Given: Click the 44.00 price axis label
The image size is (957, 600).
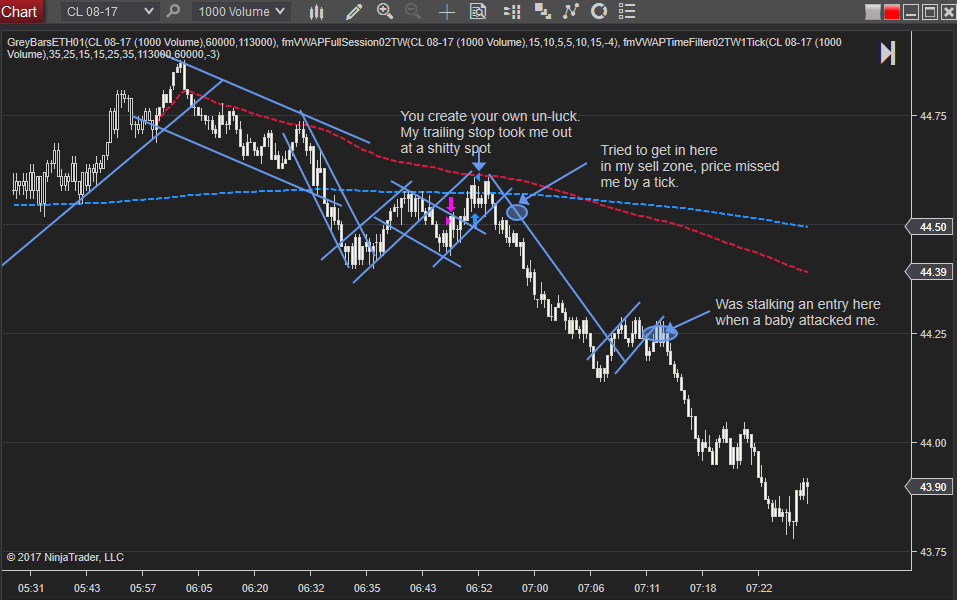Looking at the screenshot, I should (x=933, y=443).
